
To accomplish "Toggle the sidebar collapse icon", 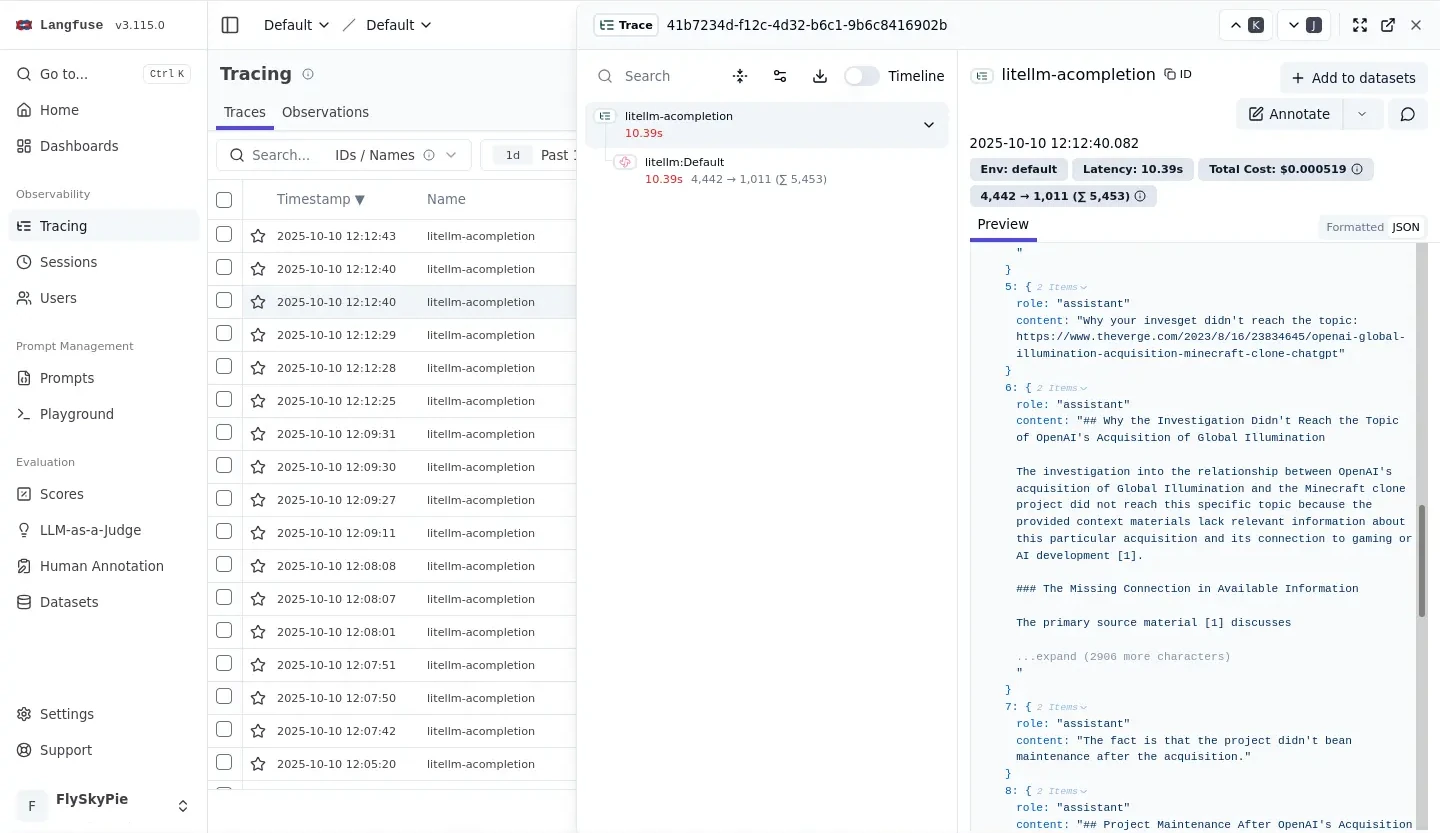I will (x=230, y=25).
